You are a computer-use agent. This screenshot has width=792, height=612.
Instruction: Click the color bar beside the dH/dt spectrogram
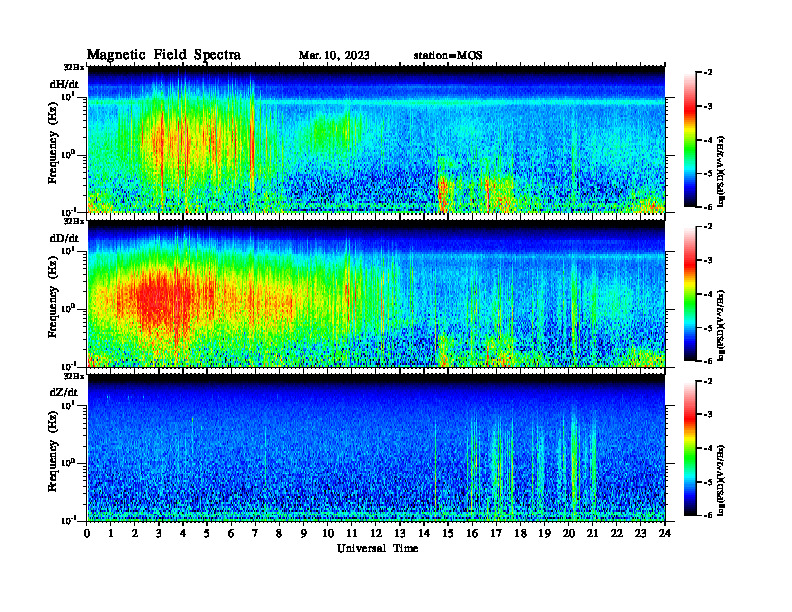point(690,140)
